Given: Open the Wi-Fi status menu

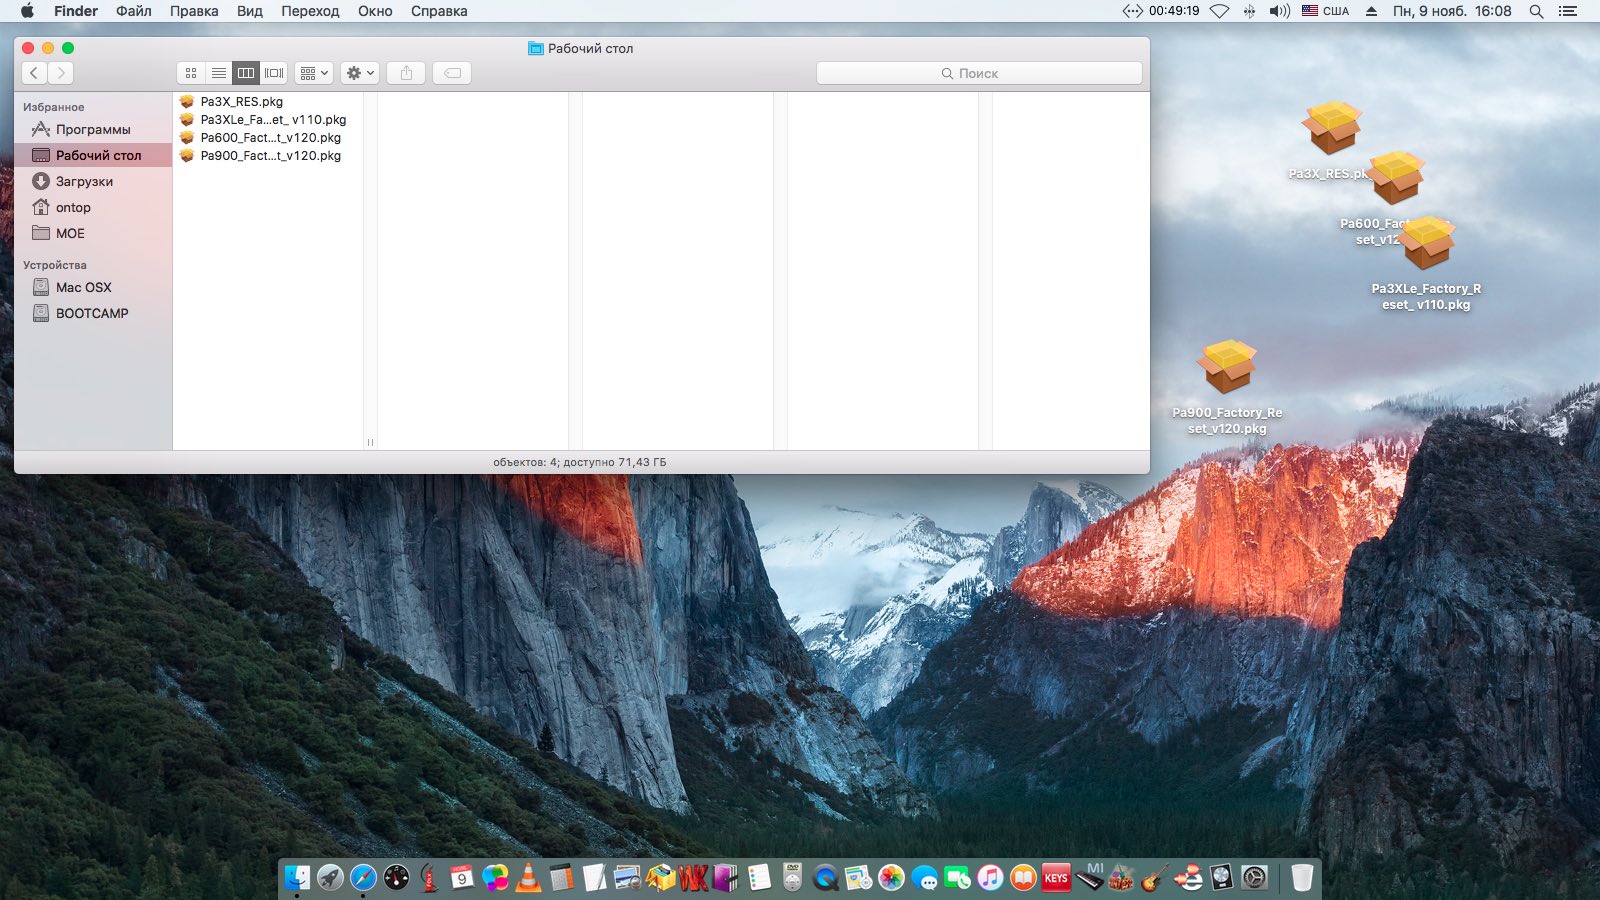Looking at the screenshot, I should tap(1219, 11).
